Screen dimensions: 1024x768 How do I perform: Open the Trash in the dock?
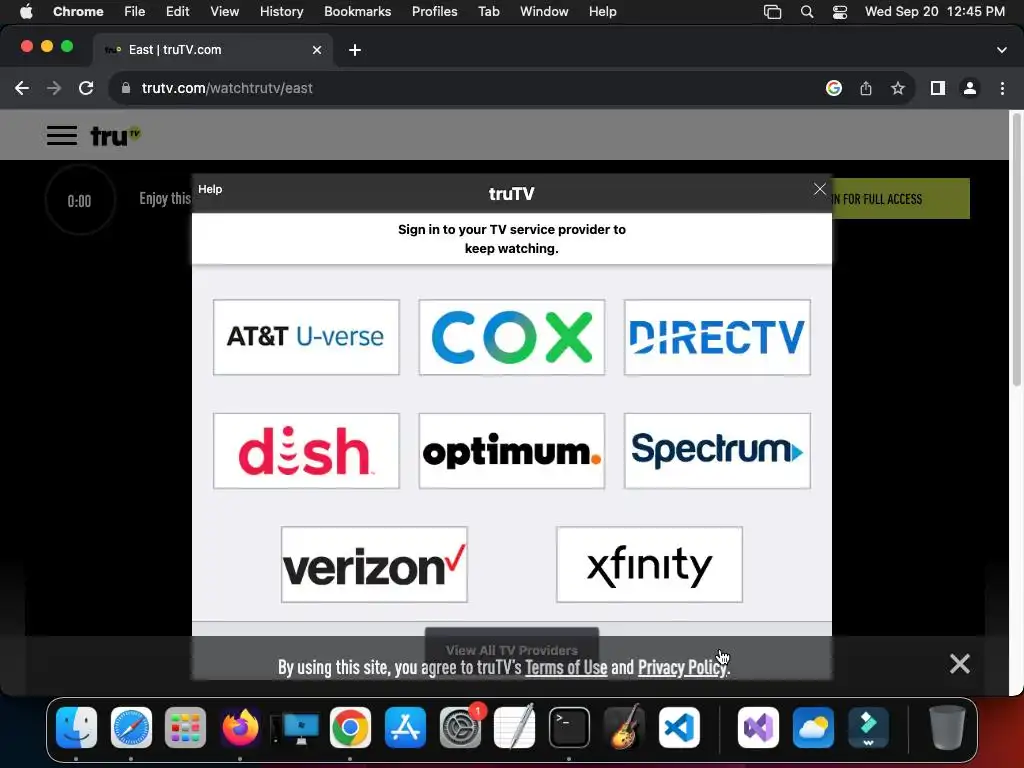coord(947,727)
